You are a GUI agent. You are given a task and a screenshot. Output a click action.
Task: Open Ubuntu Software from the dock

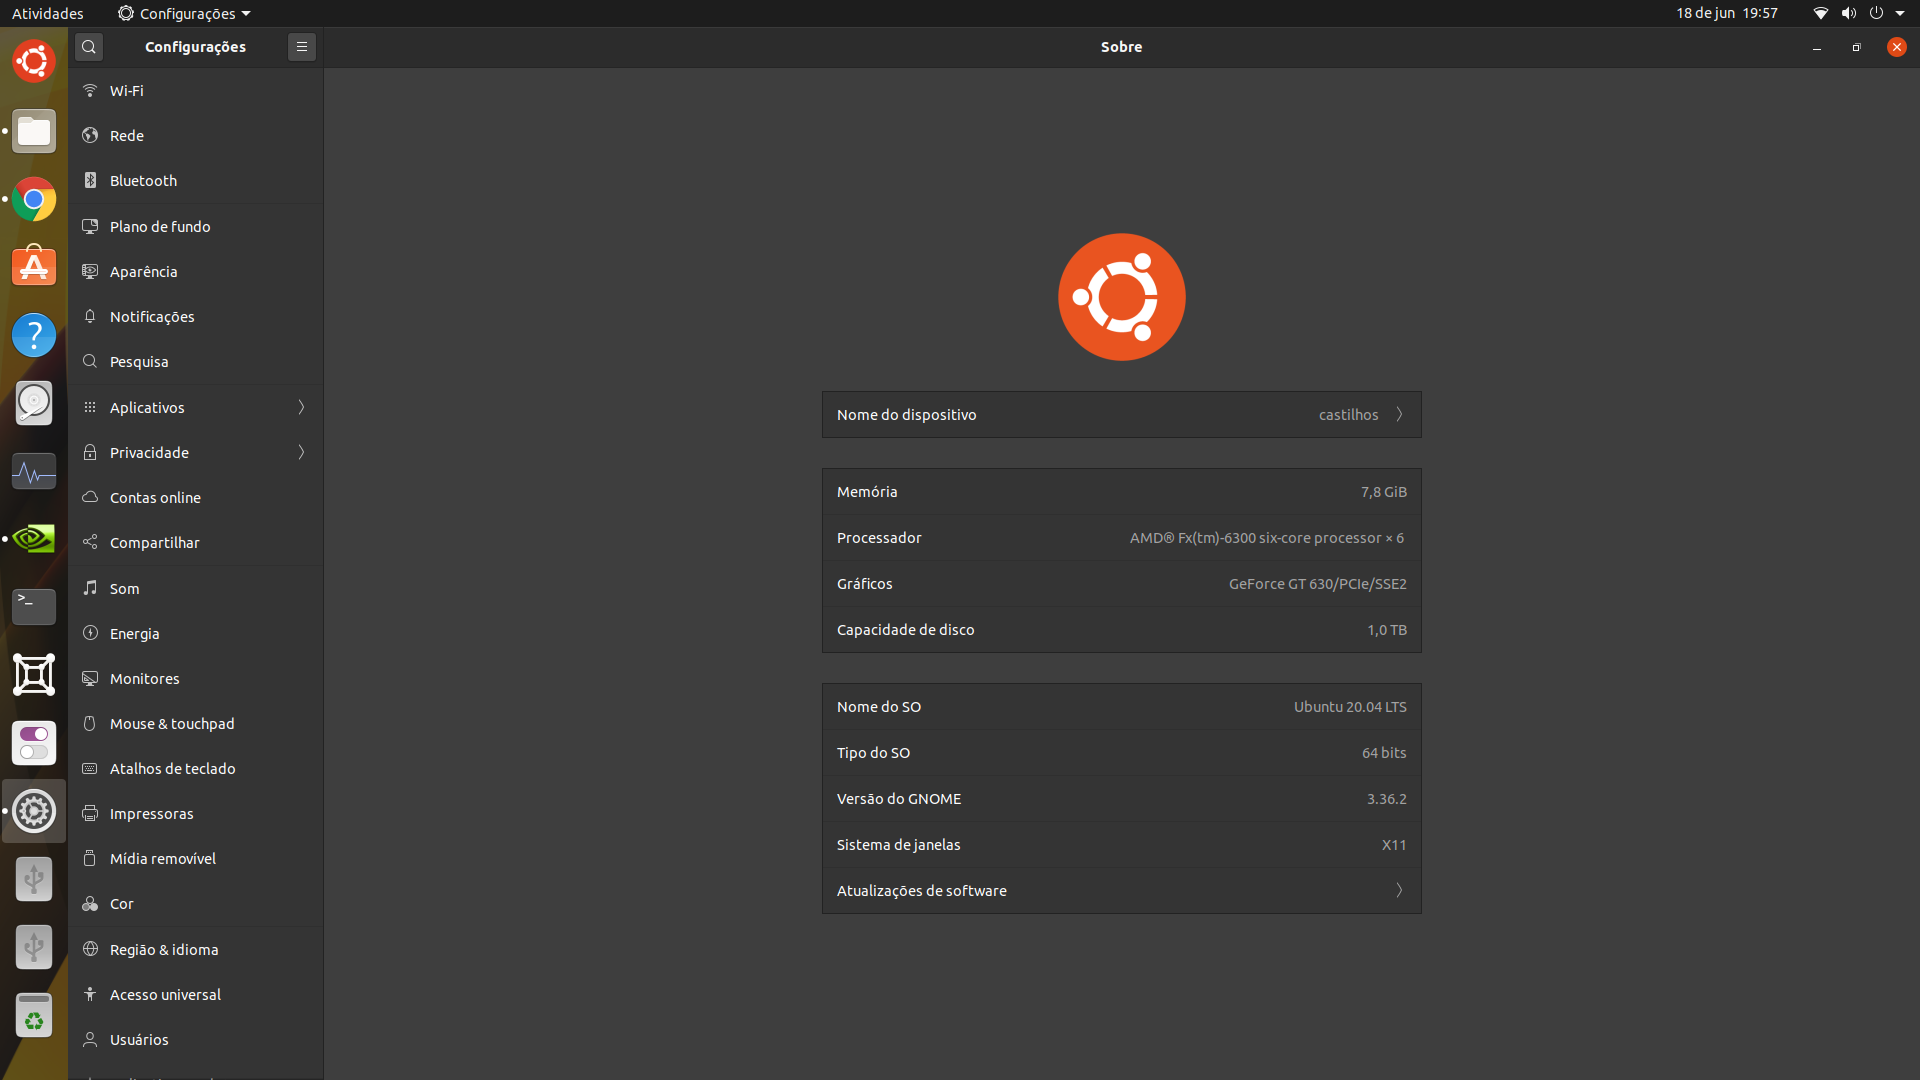pos(34,267)
